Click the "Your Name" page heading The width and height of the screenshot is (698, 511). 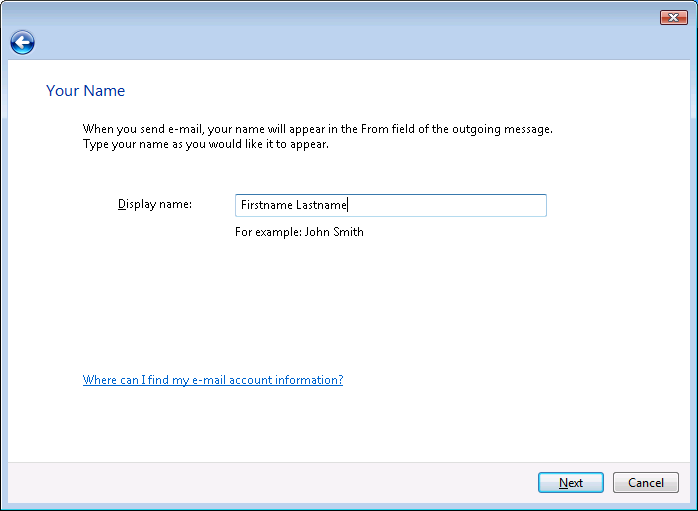(85, 91)
